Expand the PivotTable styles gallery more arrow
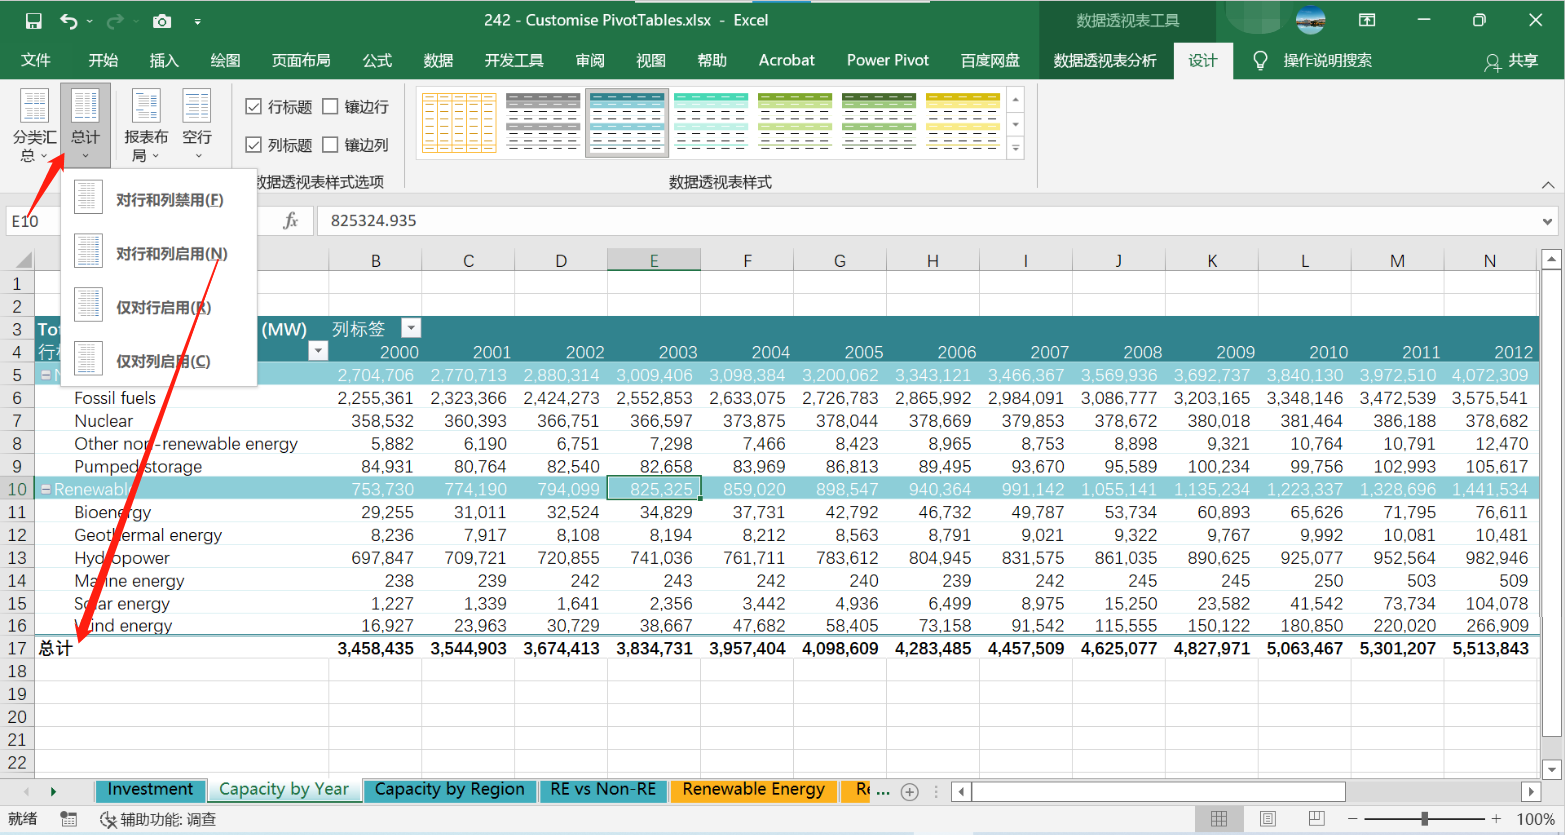 (1016, 149)
